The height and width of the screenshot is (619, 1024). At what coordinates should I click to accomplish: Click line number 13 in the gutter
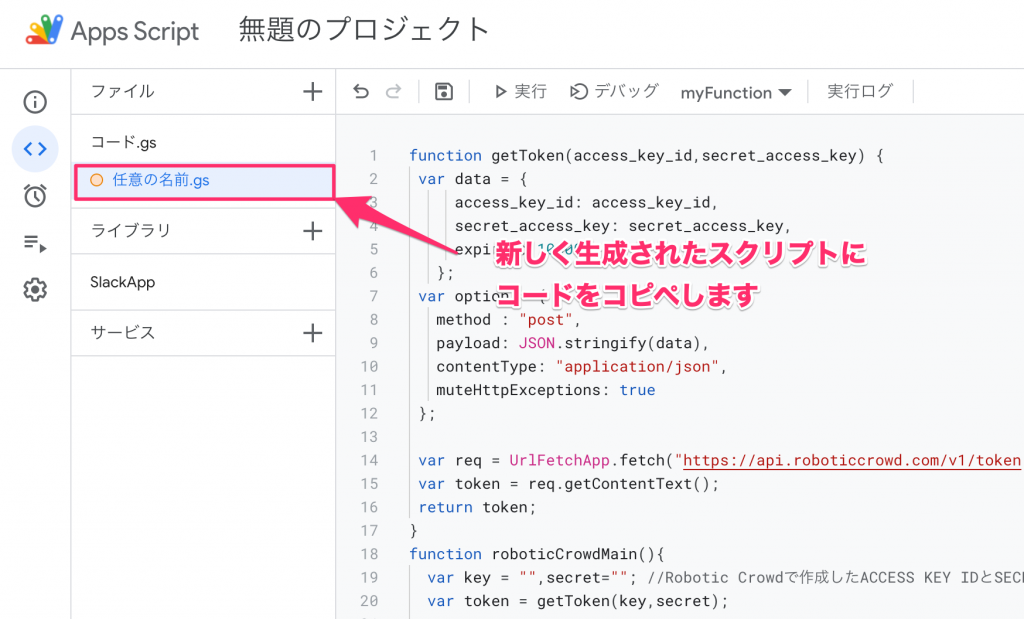click(369, 437)
